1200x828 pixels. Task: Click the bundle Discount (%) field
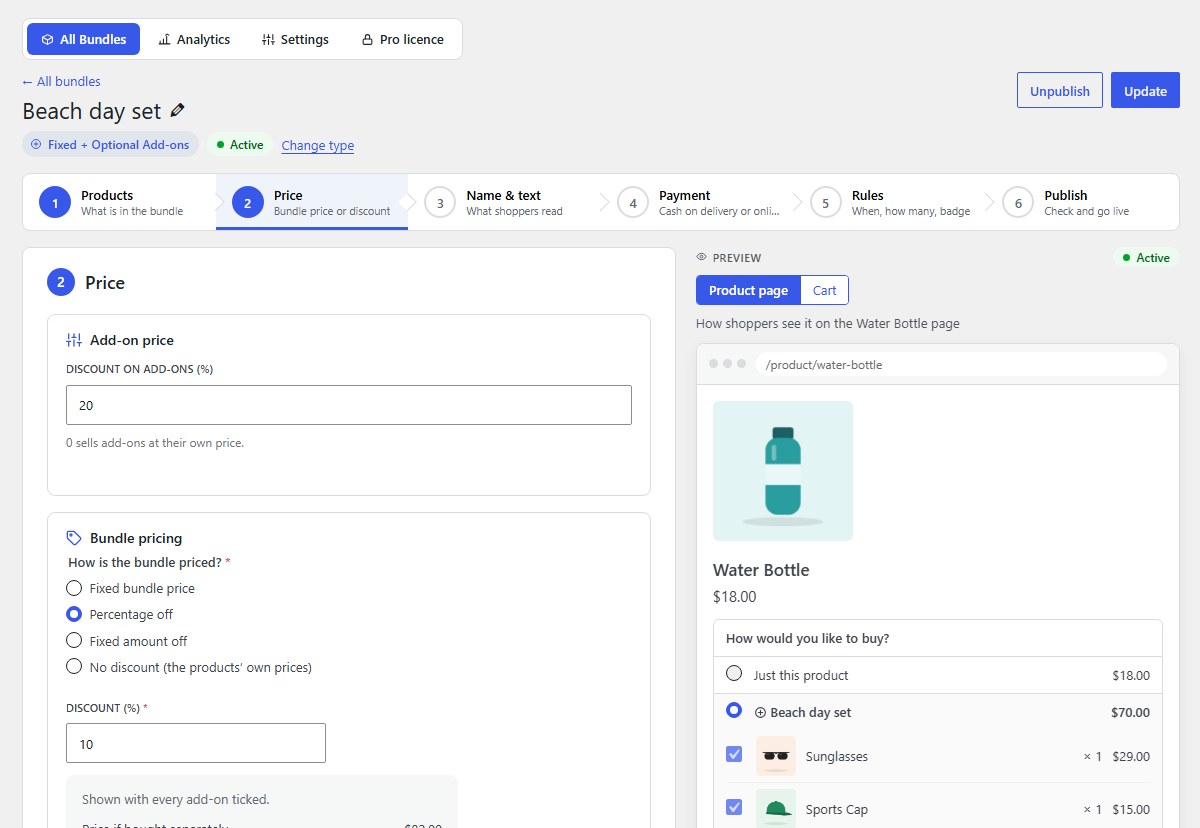196,743
